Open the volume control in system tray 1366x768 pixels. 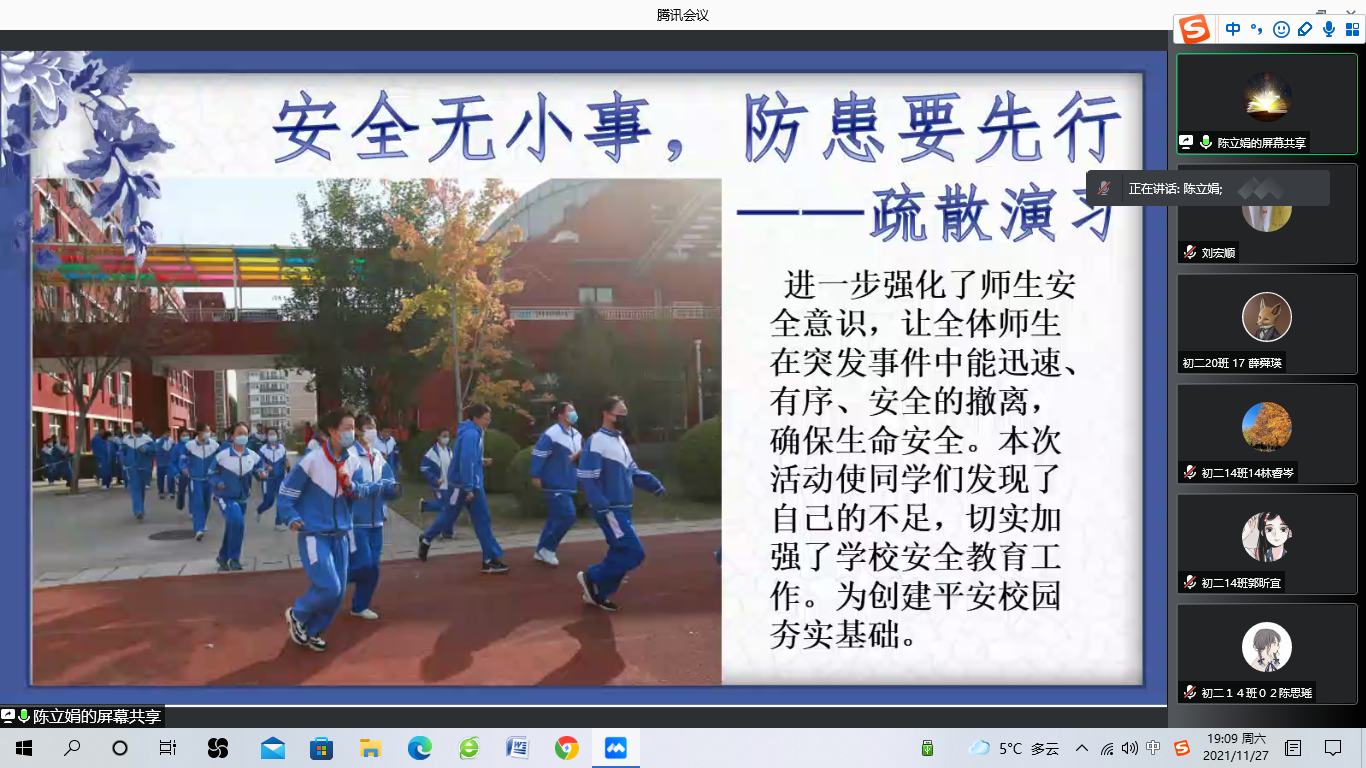(x=1130, y=748)
